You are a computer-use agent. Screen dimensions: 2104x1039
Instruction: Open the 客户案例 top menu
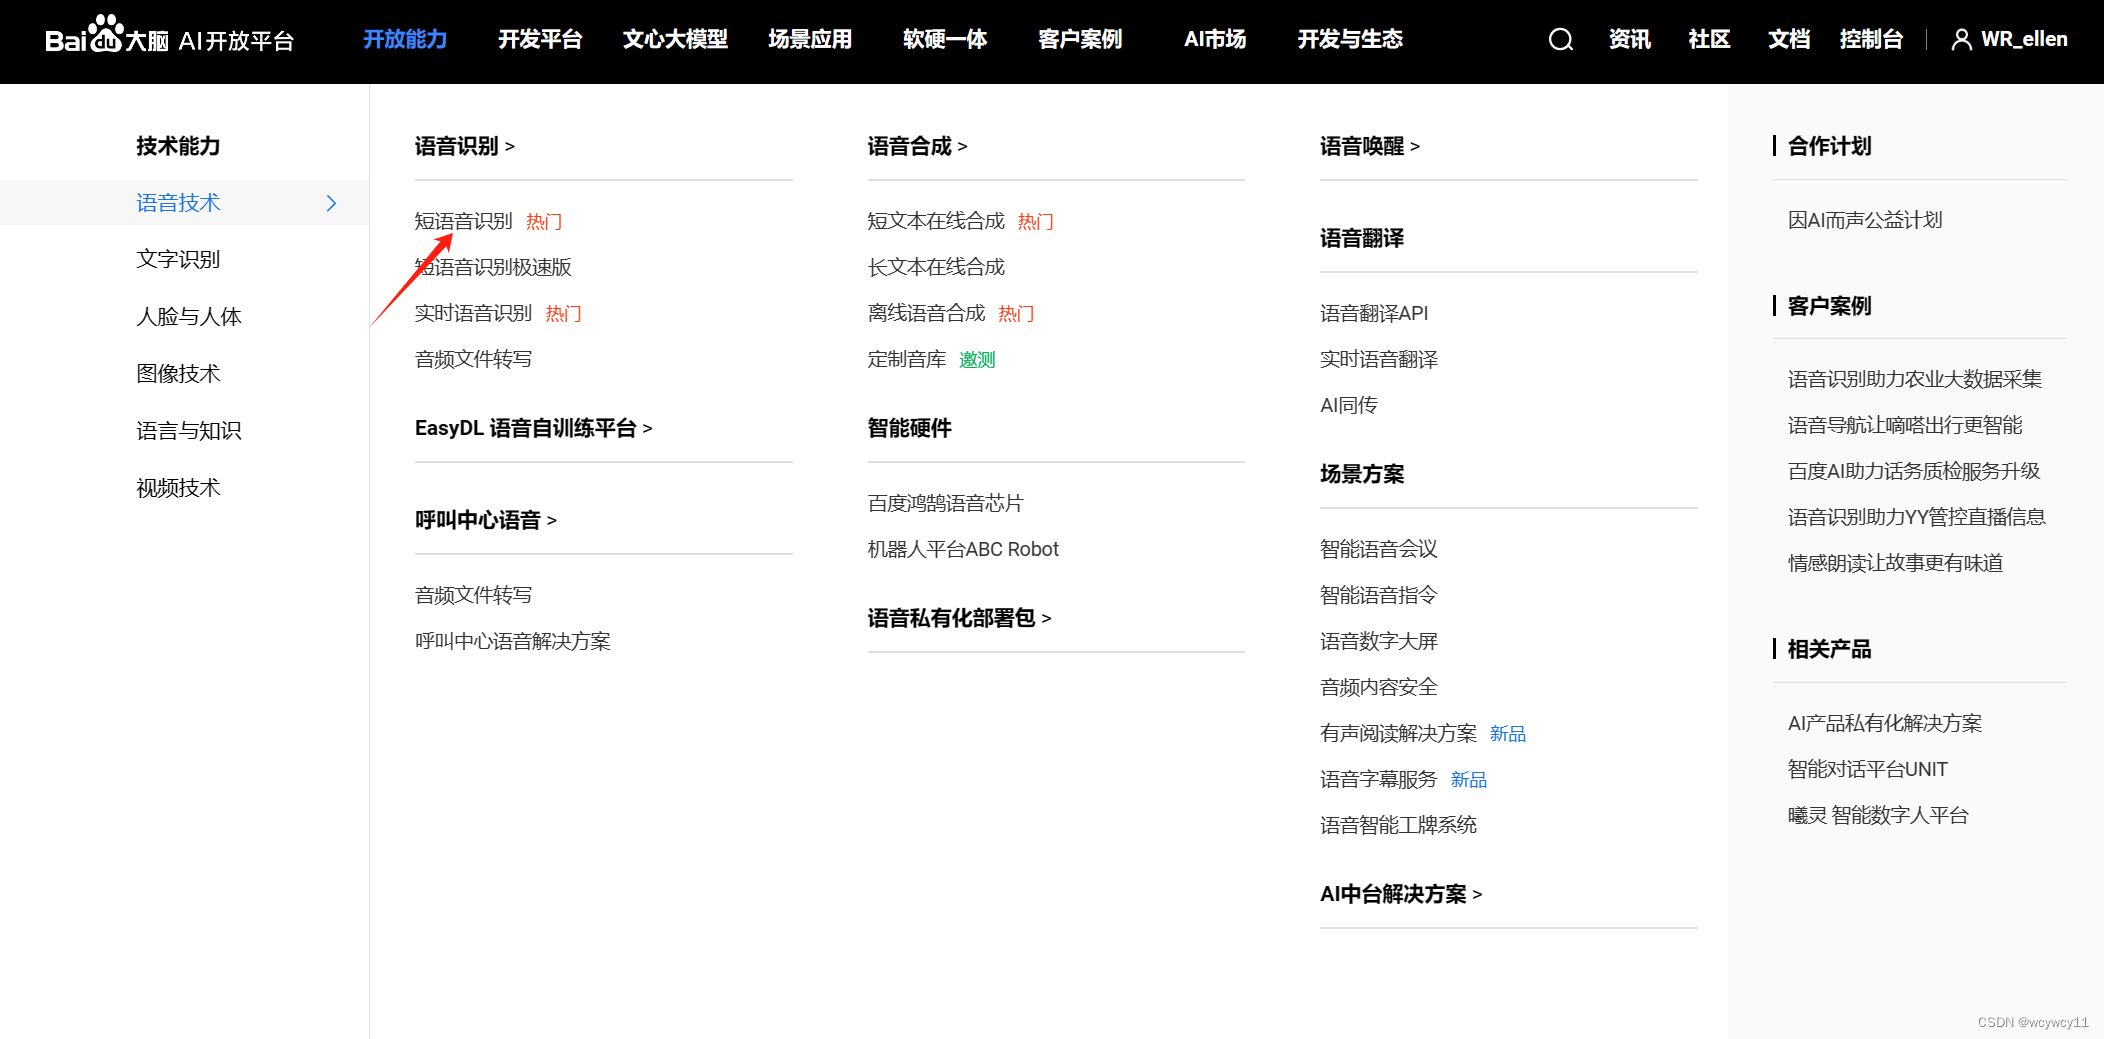pos(1080,40)
